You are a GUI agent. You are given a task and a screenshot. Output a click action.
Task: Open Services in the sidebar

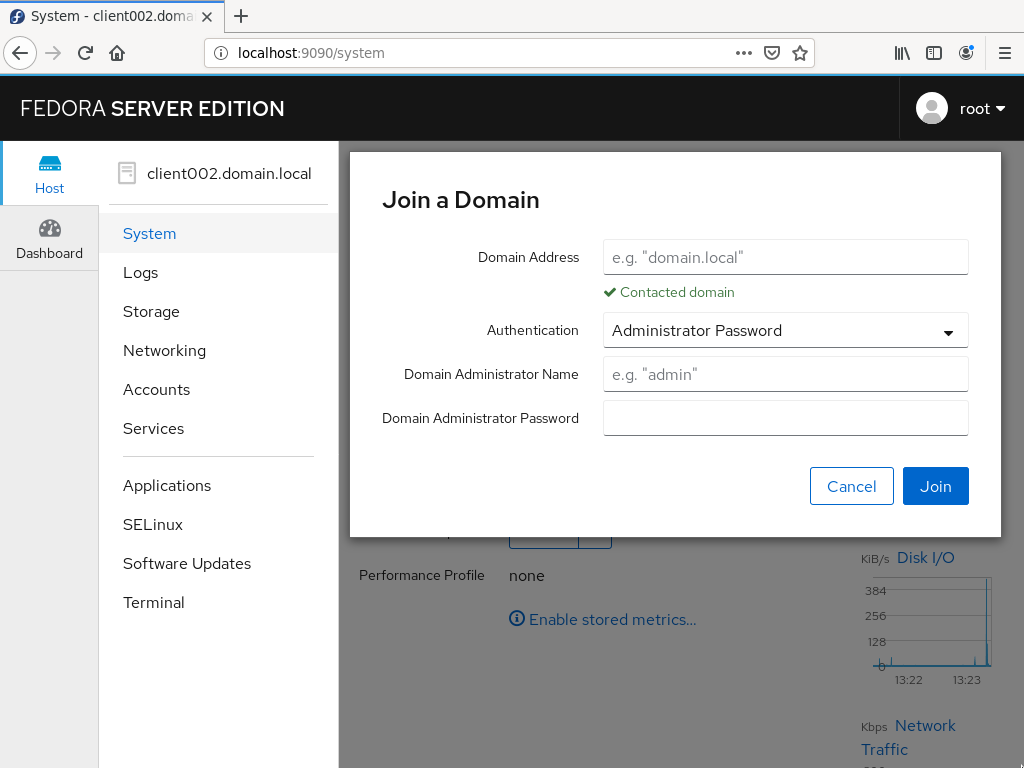(219, 429)
